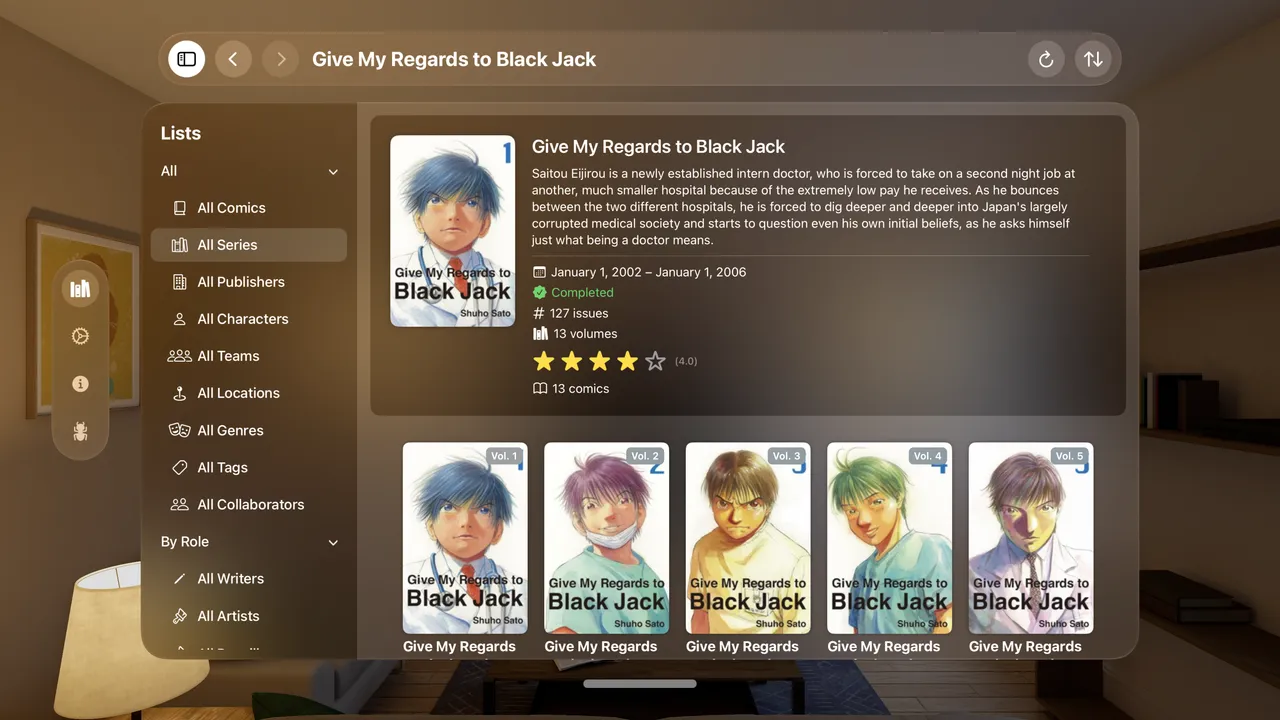The height and width of the screenshot is (720, 1280).
Task: Click the All Writers pencil icon
Action: (180, 579)
